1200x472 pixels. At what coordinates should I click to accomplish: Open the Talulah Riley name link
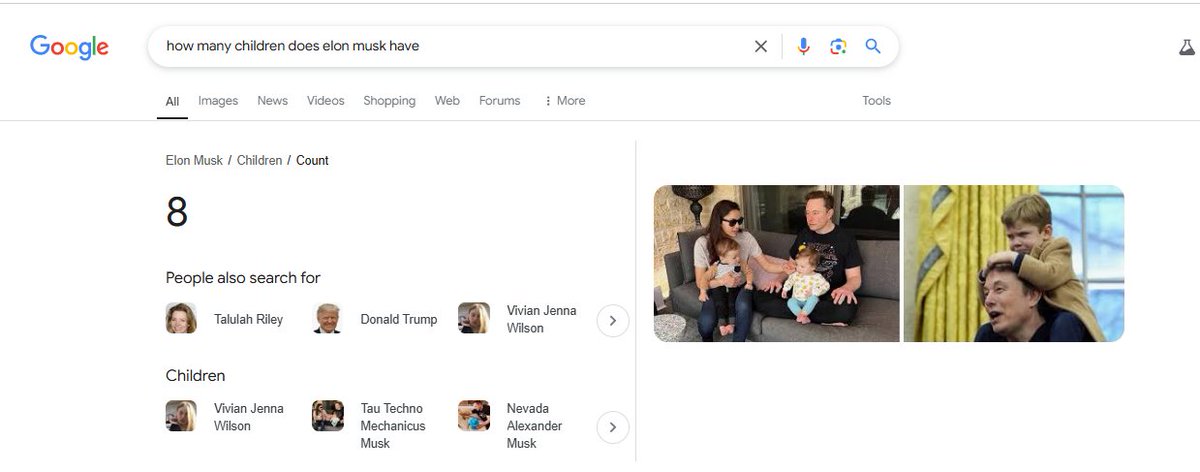point(248,320)
